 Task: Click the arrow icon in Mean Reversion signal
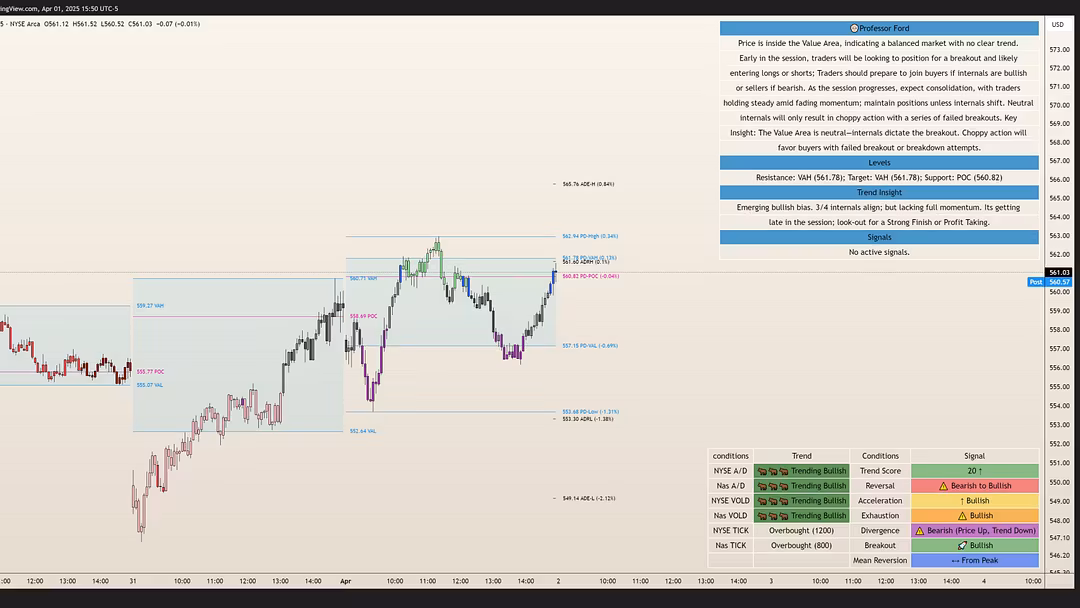[x=956, y=561]
